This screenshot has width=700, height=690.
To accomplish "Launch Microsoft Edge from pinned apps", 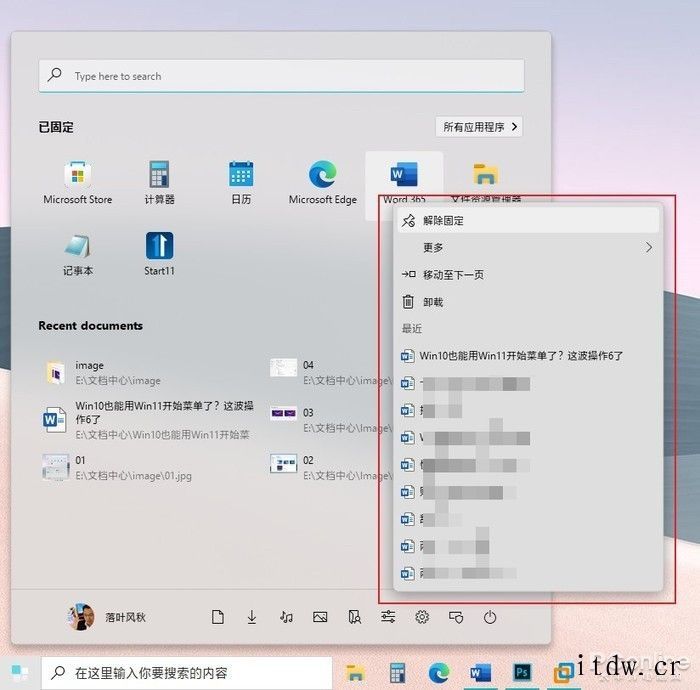I will pos(323,183).
